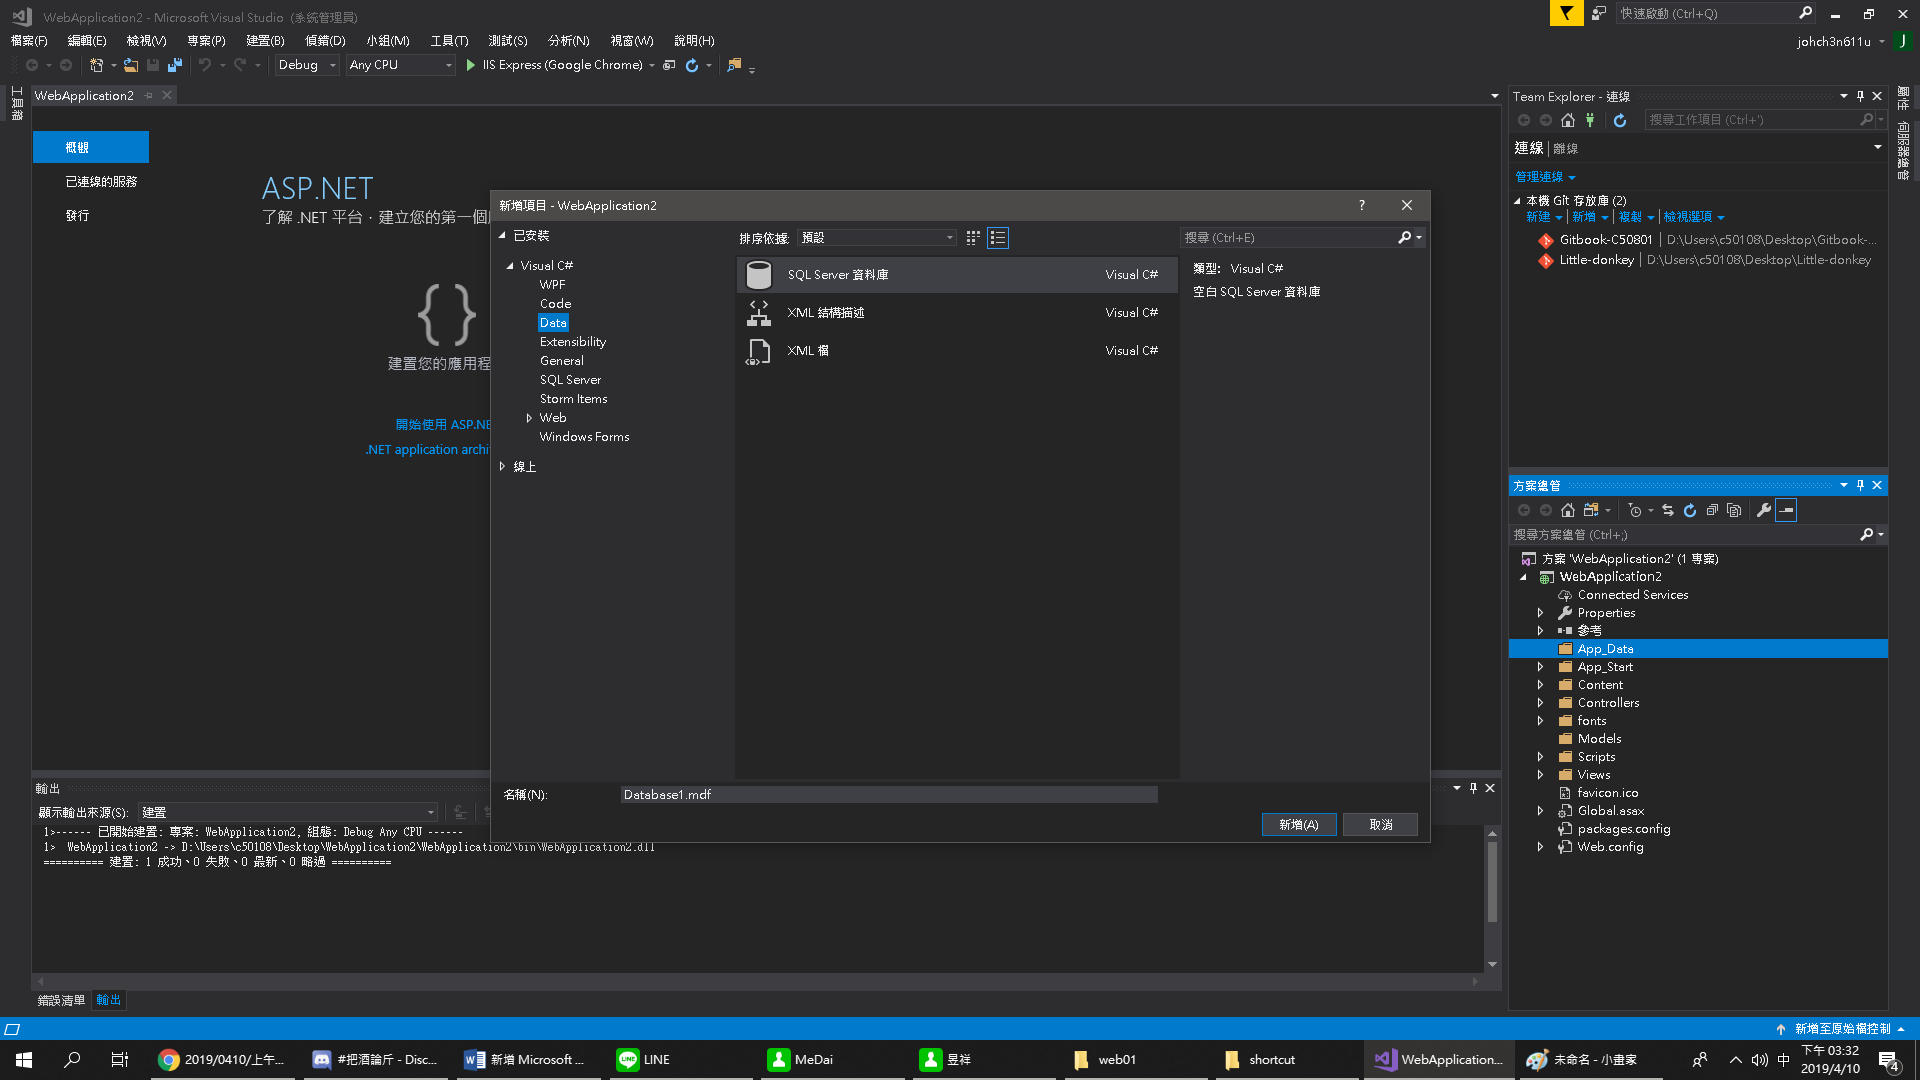
Task: Click the Cancel button in dialog
Action: click(1380, 825)
